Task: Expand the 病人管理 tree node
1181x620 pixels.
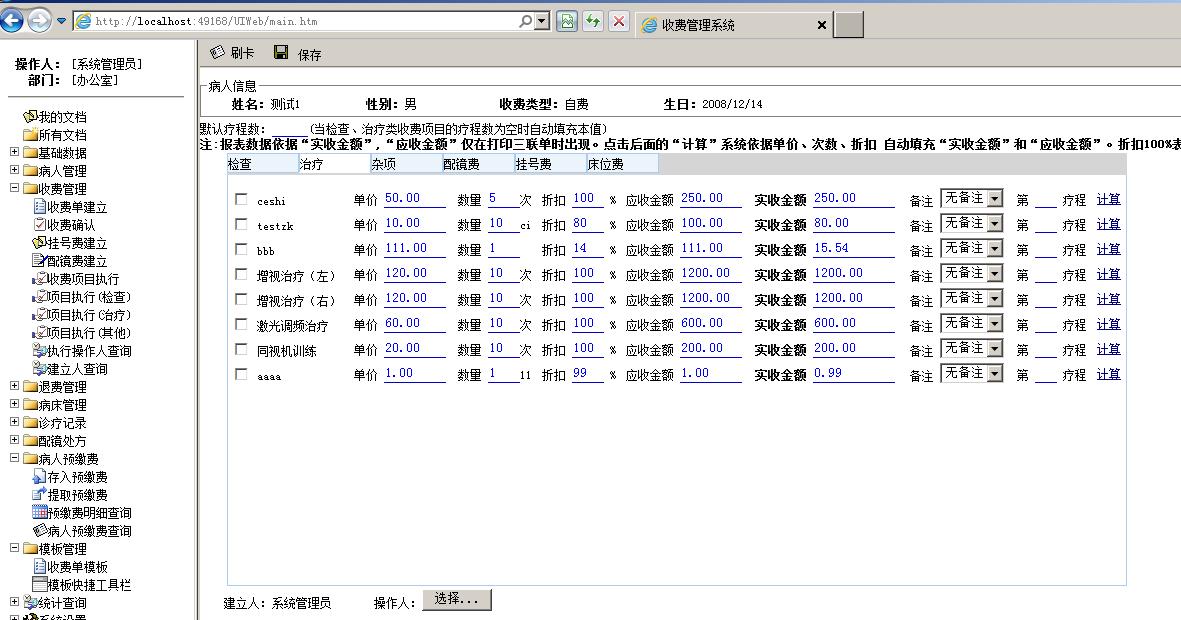Action: pos(14,170)
